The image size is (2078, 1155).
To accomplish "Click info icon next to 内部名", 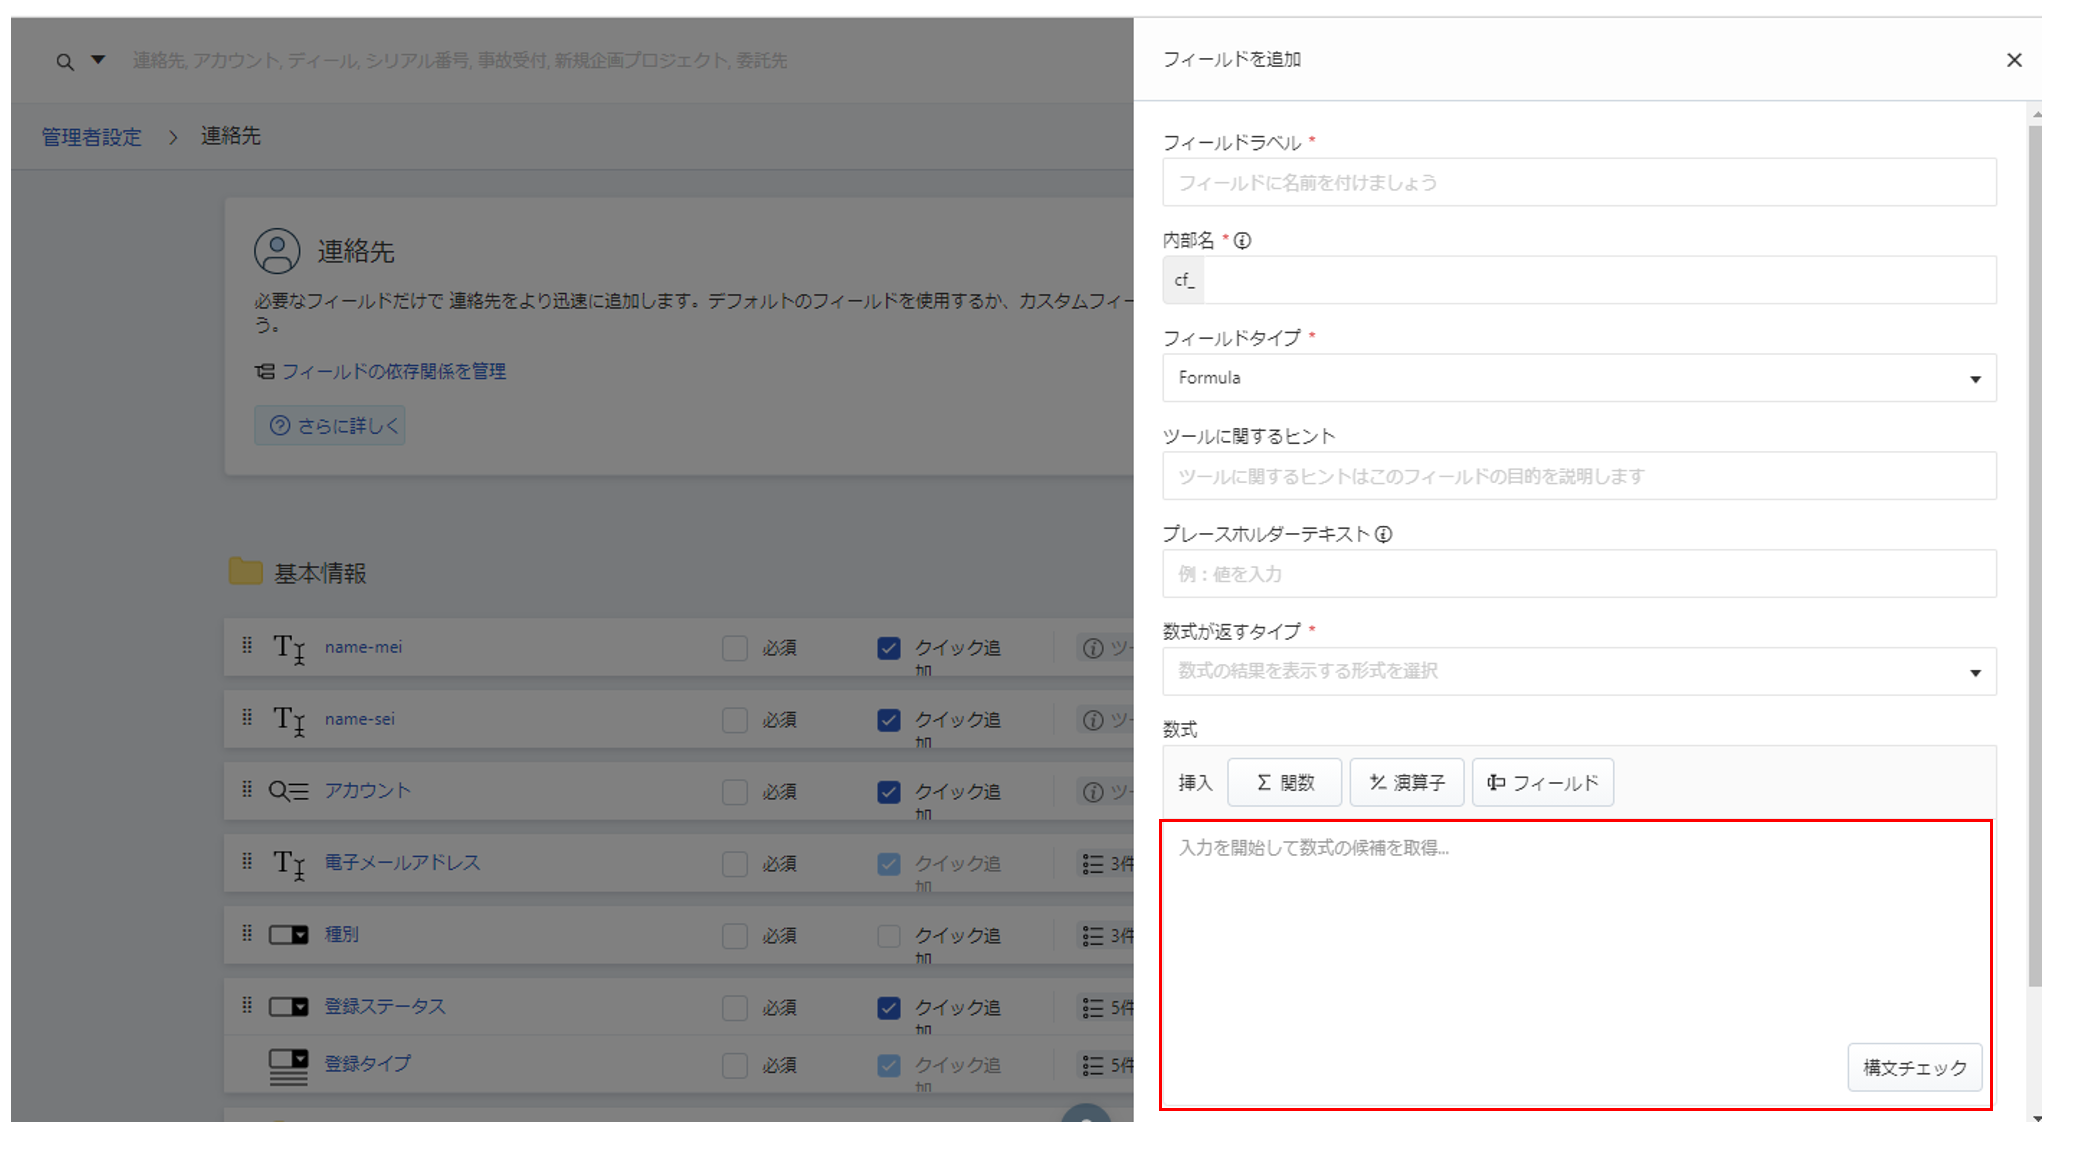I will [1242, 240].
